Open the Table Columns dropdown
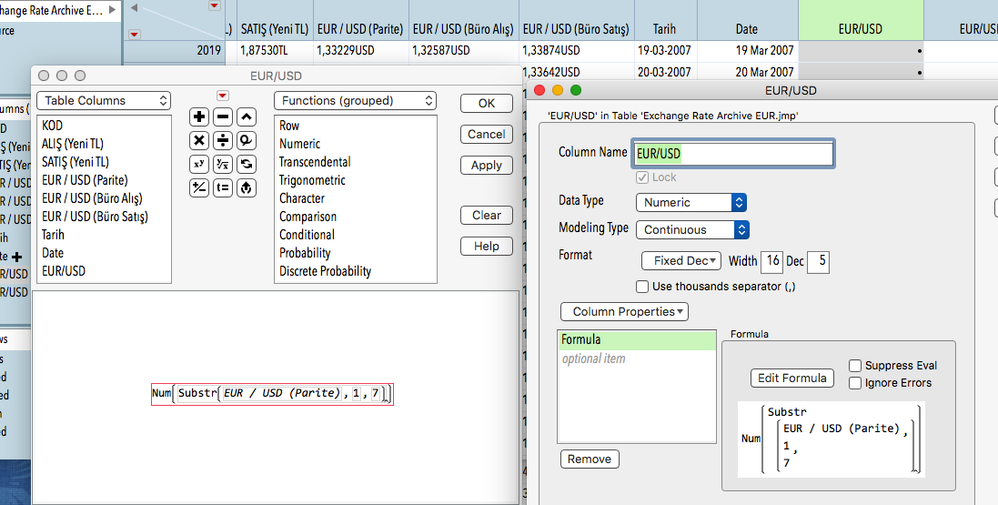 [104, 101]
